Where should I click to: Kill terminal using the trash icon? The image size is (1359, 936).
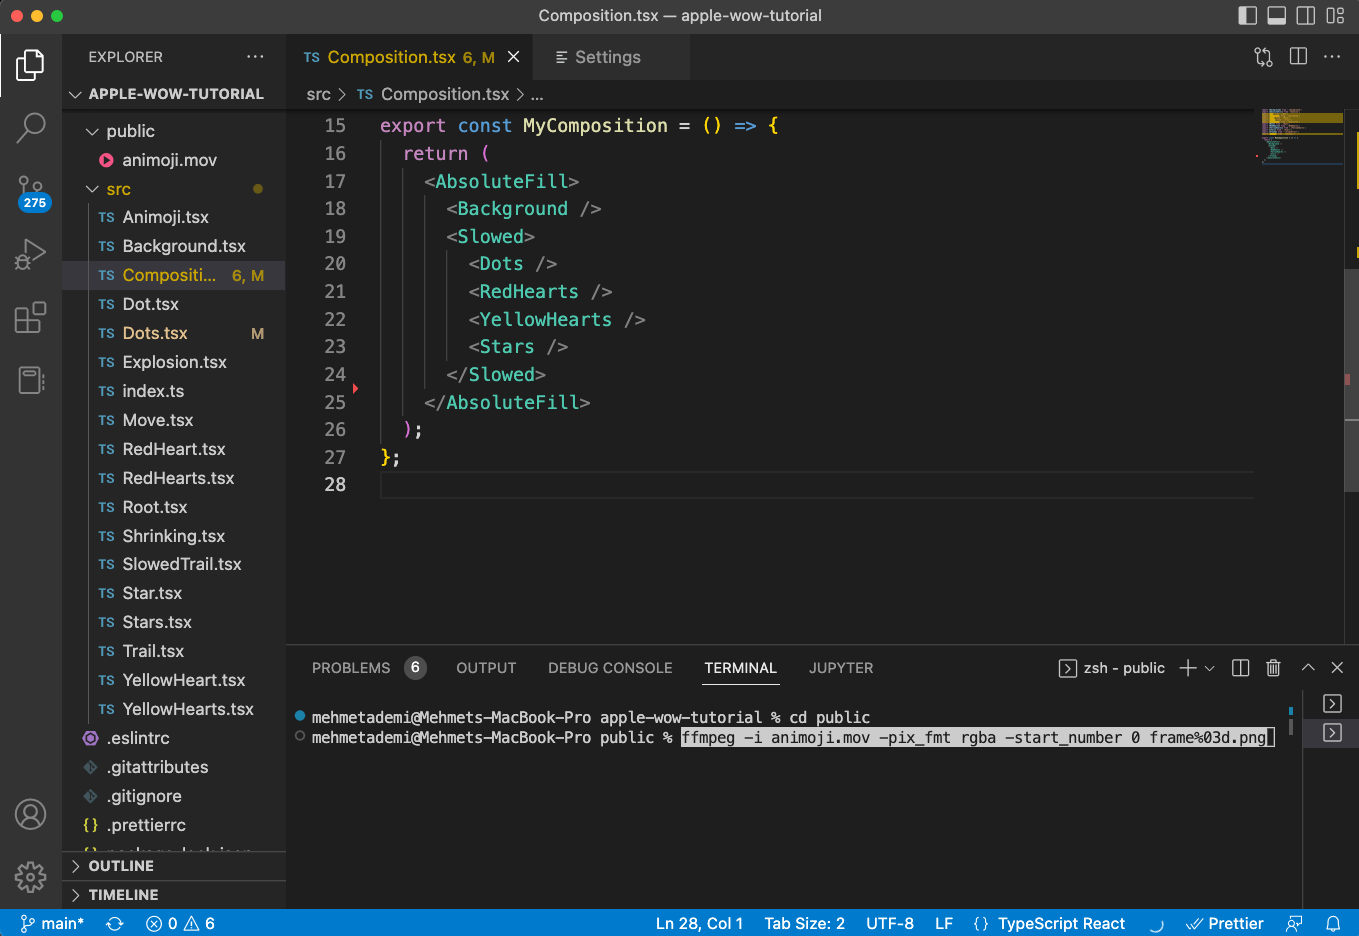pyautogui.click(x=1273, y=668)
